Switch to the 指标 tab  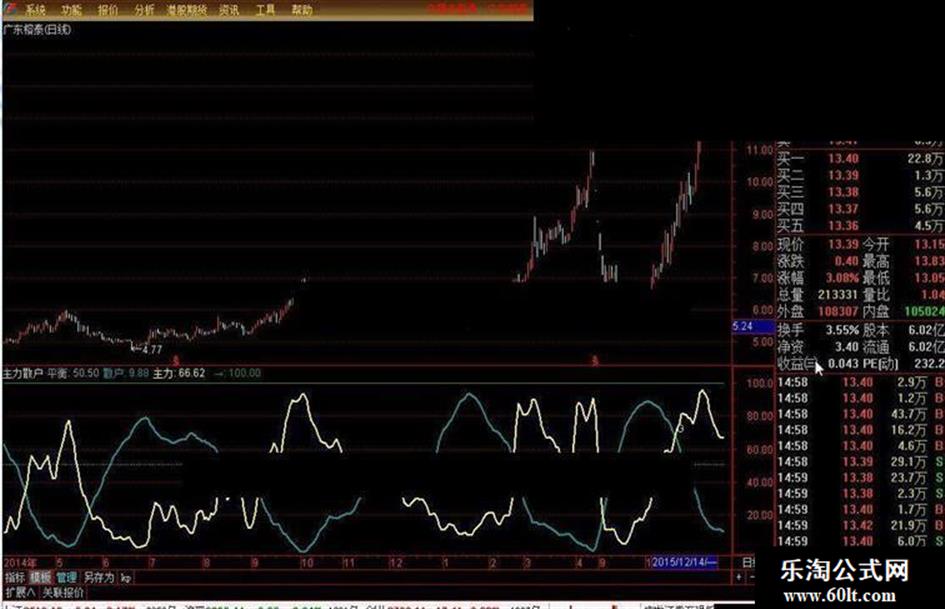[15, 578]
